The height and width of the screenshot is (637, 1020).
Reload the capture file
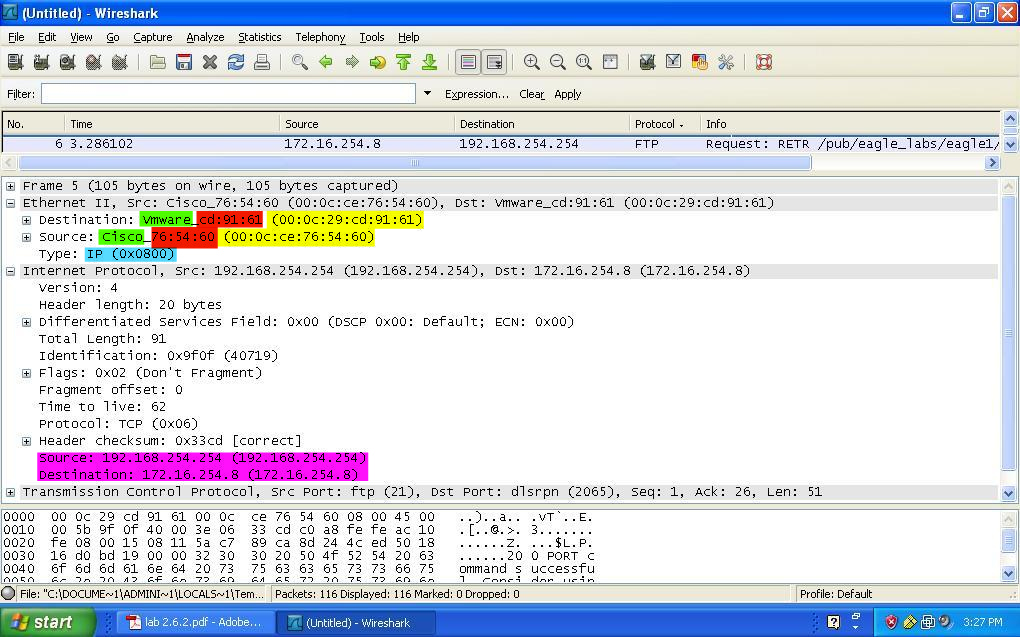point(235,62)
